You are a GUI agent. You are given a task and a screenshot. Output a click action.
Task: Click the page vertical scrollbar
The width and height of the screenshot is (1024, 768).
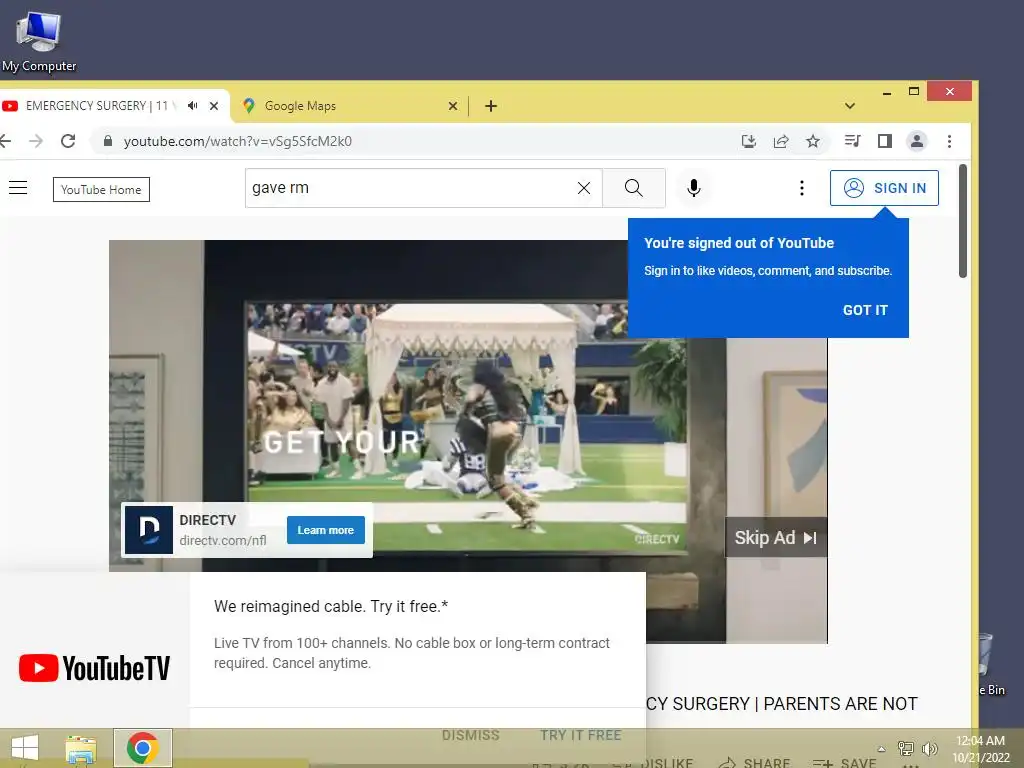[x=963, y=222]
